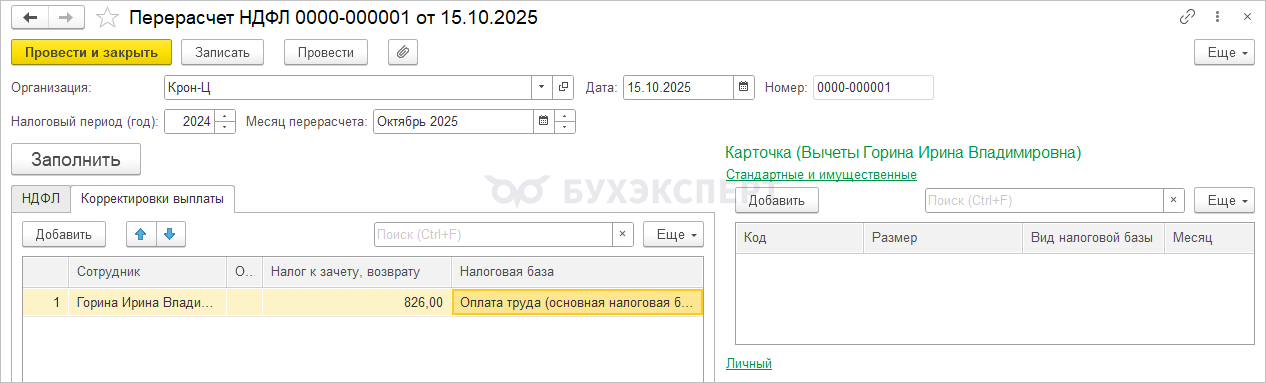Focus search field in the deductions card
The image size is (1266, 383).
tap(1044, 200)
